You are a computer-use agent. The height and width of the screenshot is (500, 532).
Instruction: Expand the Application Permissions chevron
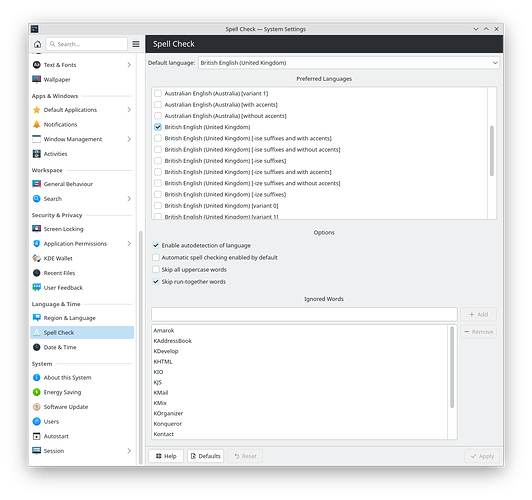point(129,244)
